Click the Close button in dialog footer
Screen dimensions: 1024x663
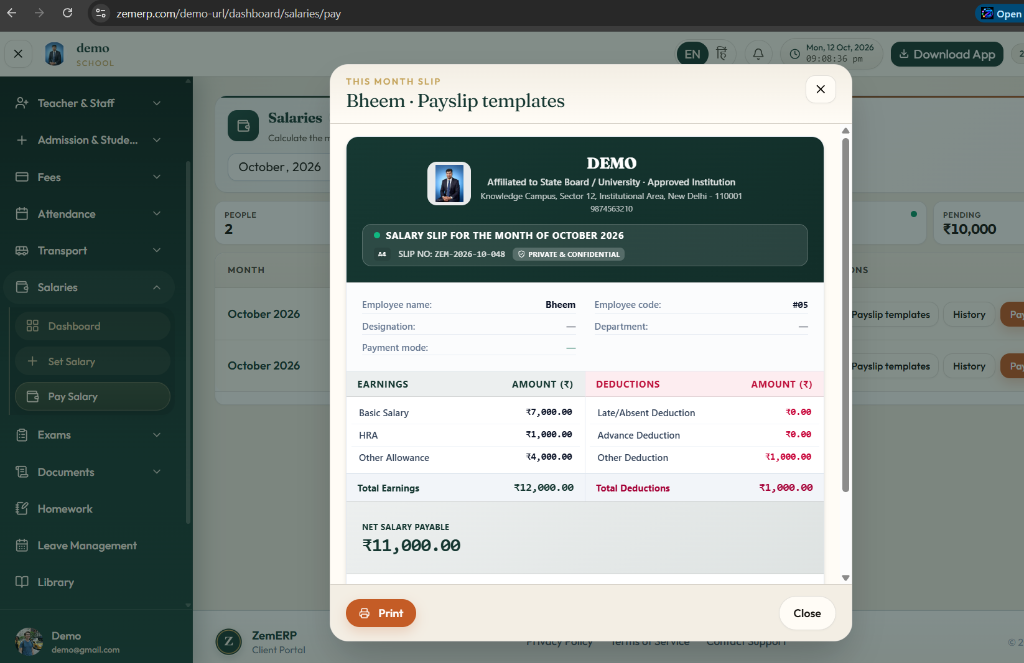click(x=807, y=613)
